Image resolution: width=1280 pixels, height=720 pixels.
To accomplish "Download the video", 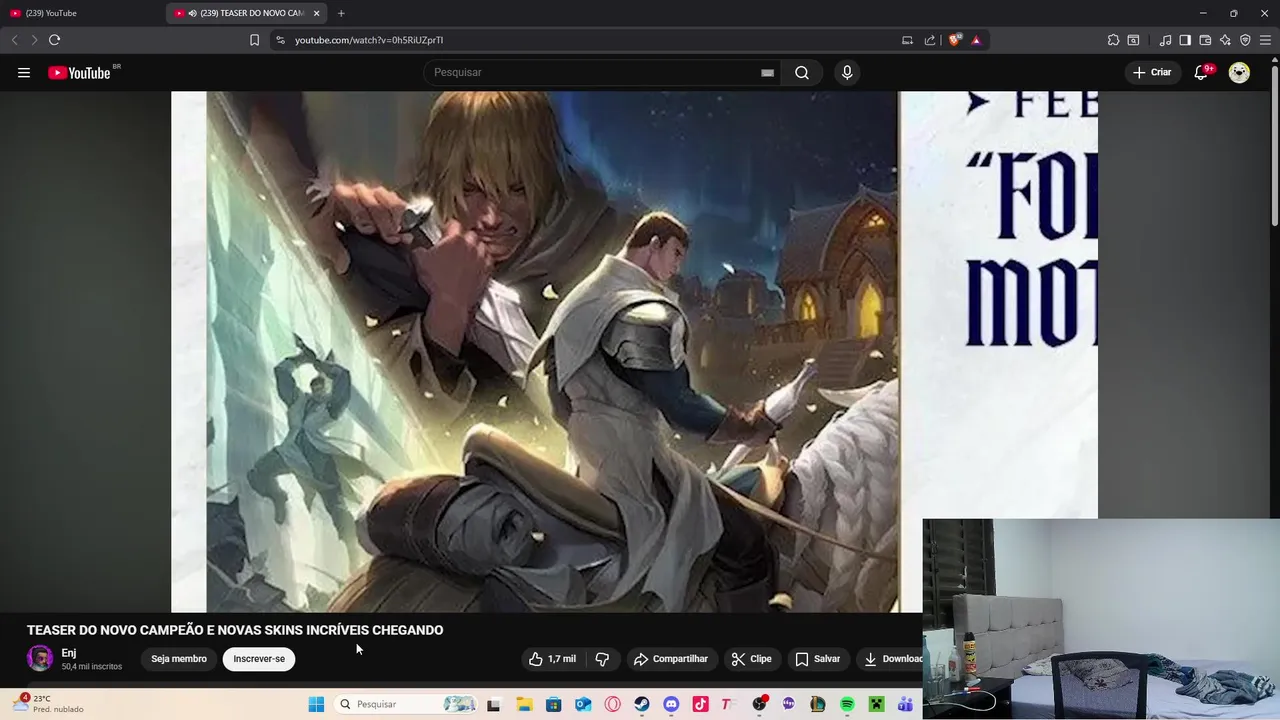I will pyautogui.click(x=890, y=659).
